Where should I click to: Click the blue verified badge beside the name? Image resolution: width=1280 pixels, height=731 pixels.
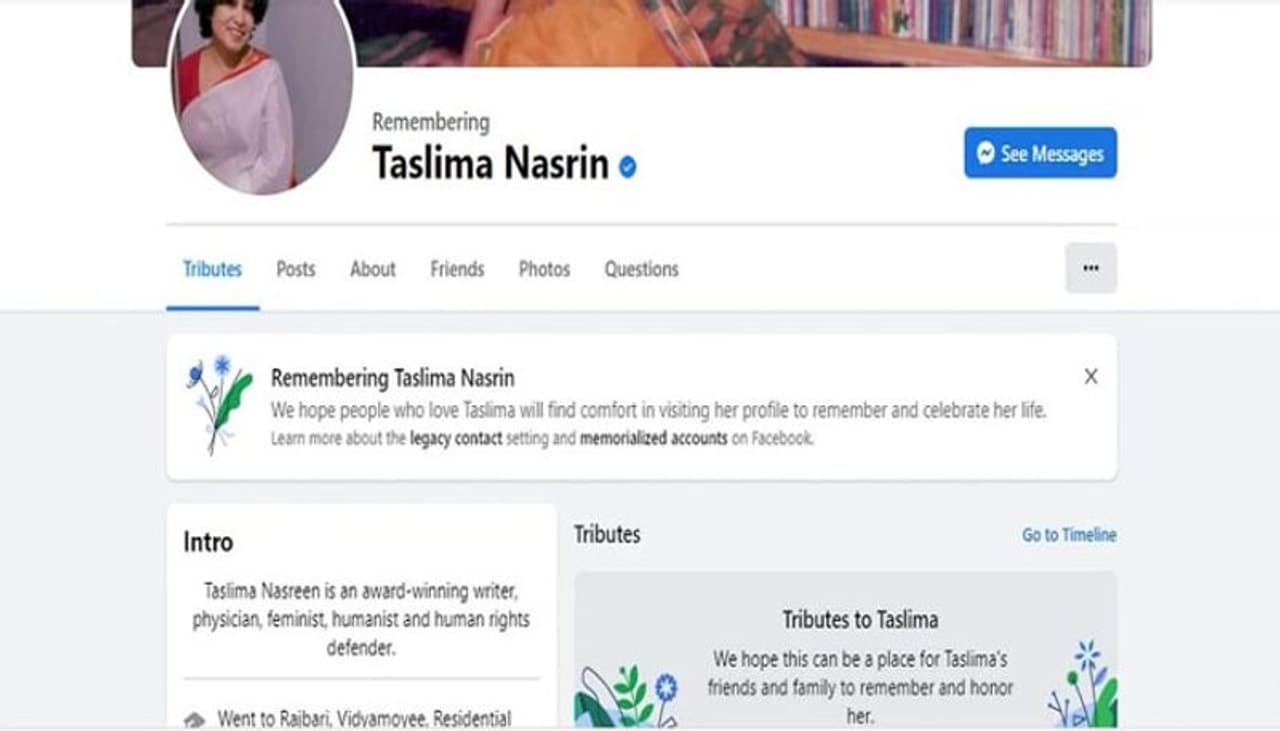(x=627, y=167)
